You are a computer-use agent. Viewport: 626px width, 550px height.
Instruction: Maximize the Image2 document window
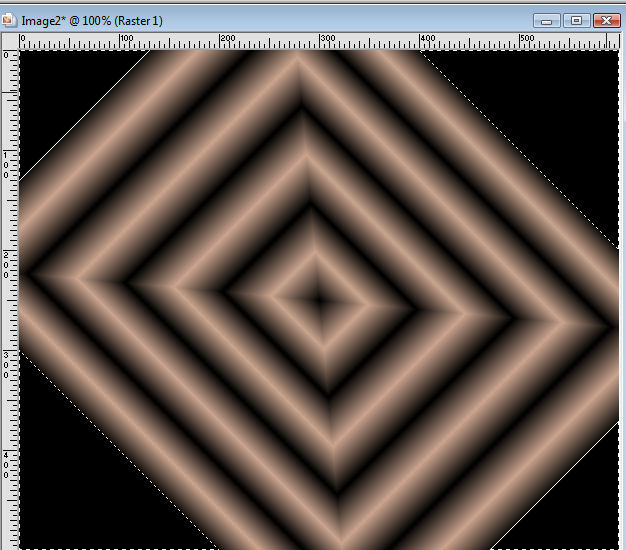click(x=576, y=20)
